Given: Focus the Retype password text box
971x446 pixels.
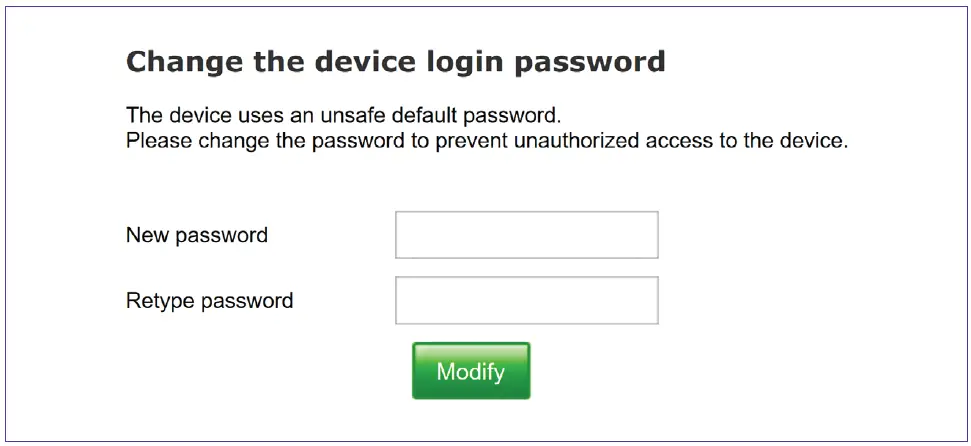Looking at the screenshot, I should (x=526, y=300).
